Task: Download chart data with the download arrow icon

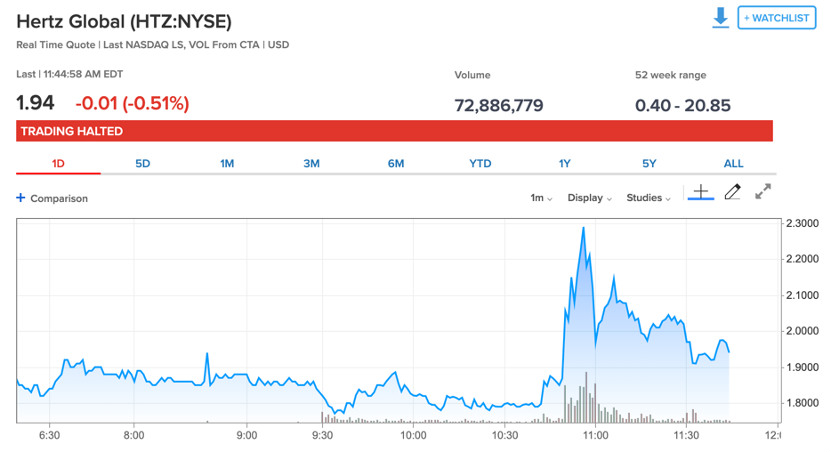Action: tap(720, 17)
